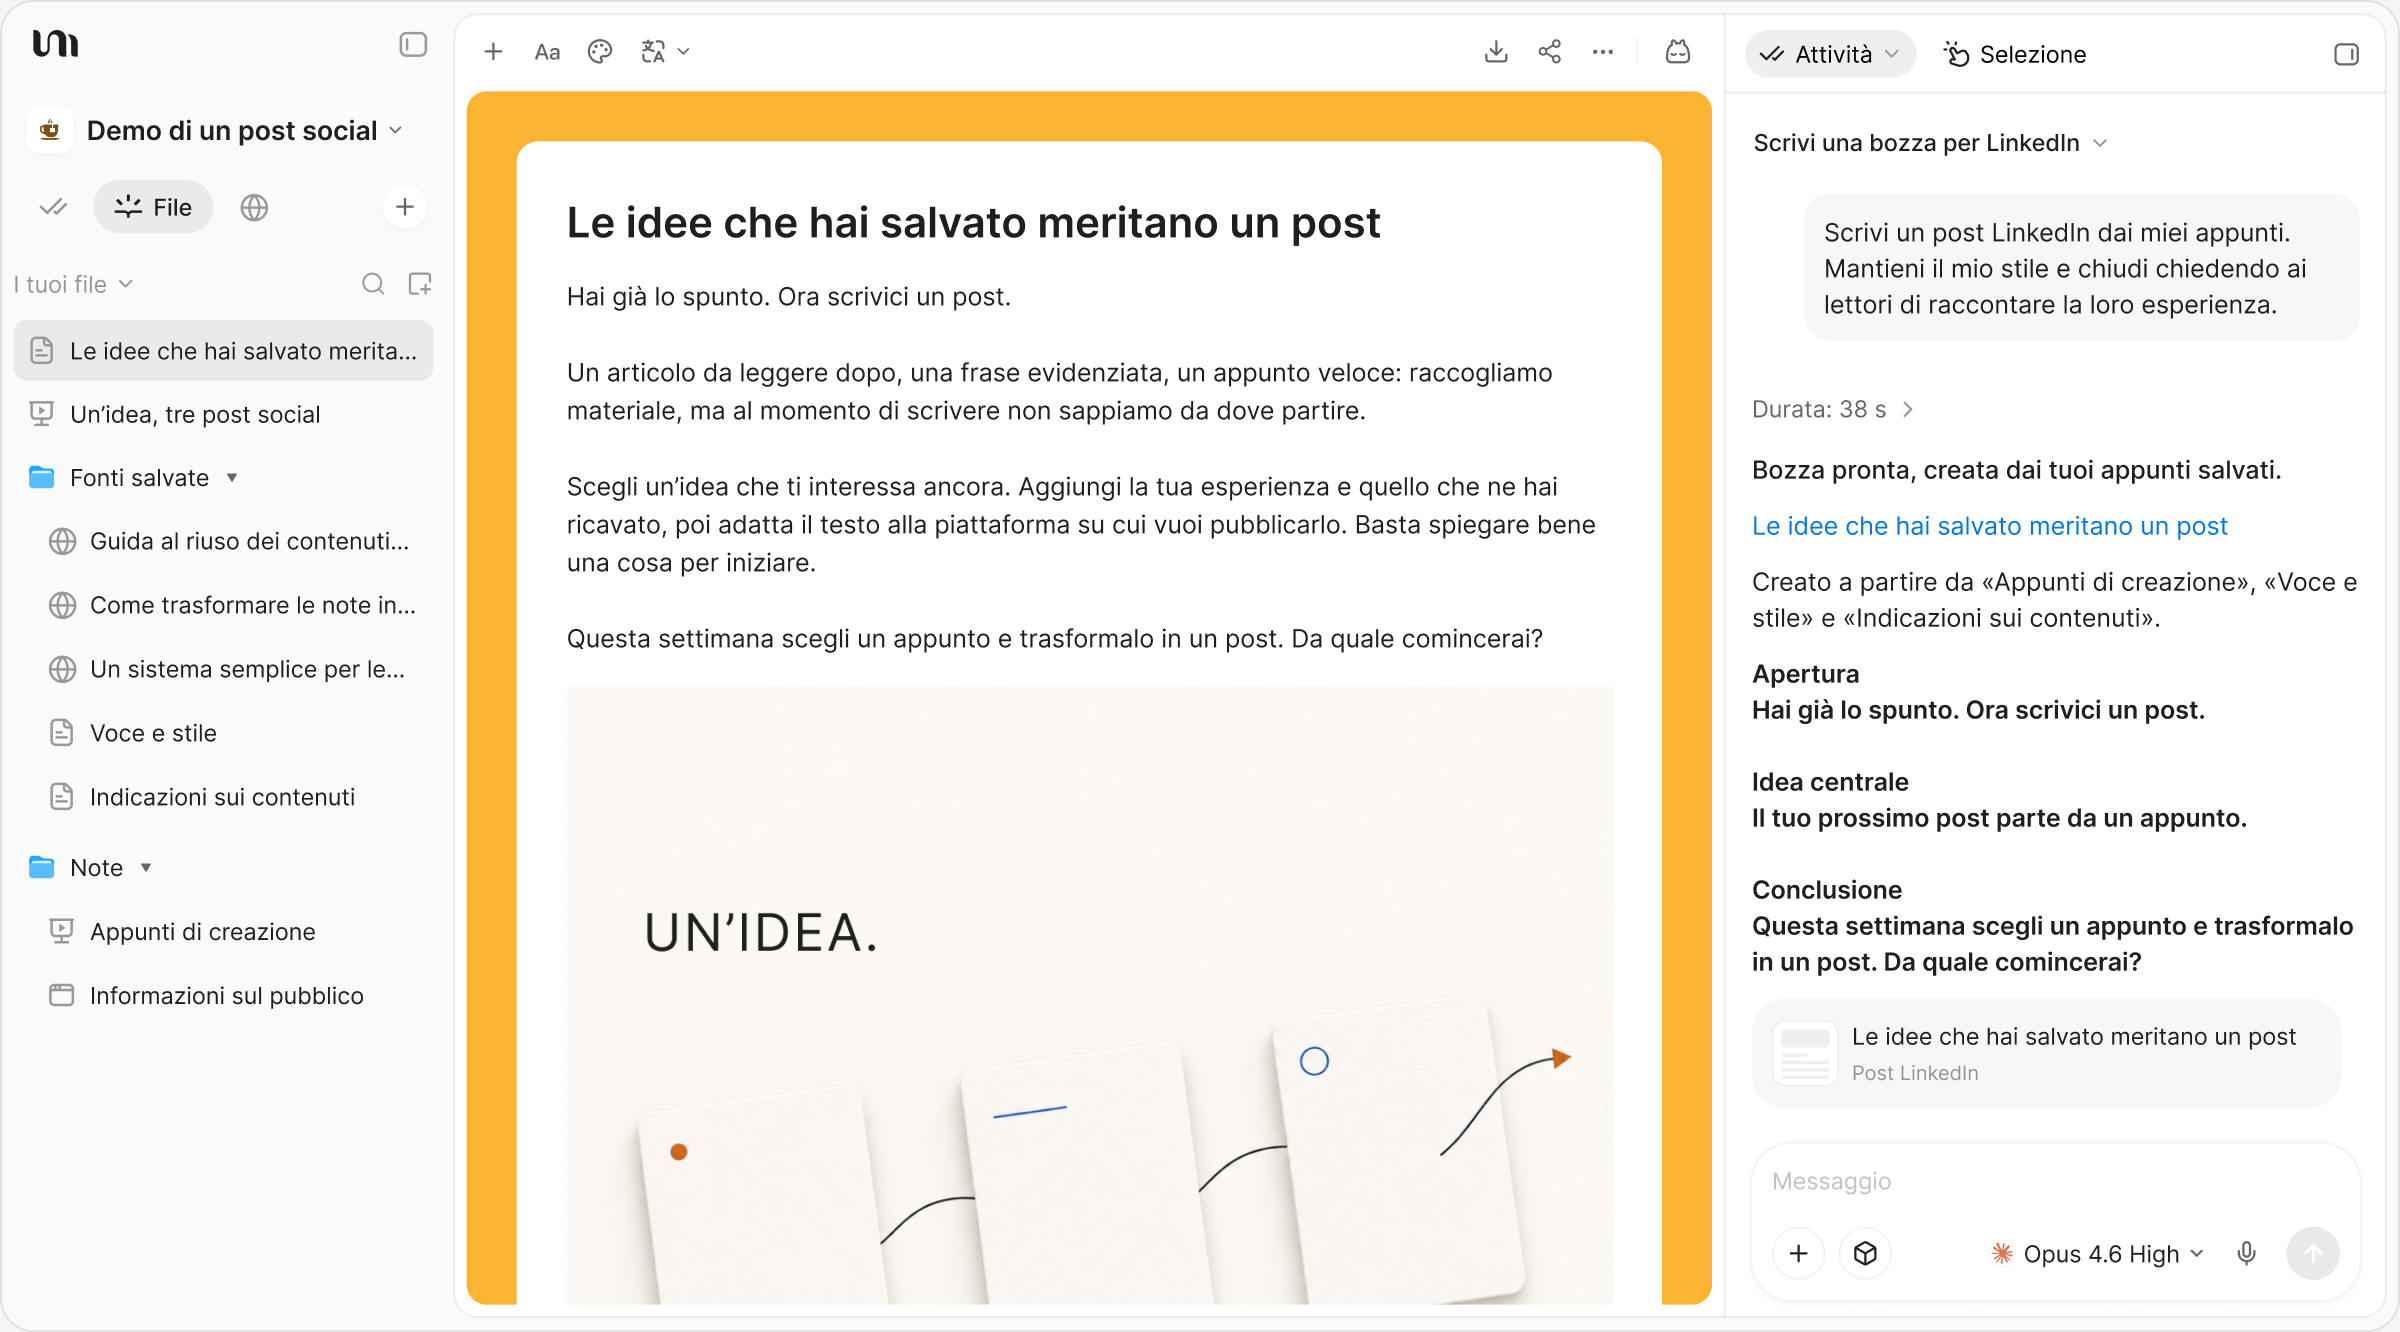Toggle the right panel layout icon
Viewport: 2400px width, 1332px height.
click(x=2346, y=54)
